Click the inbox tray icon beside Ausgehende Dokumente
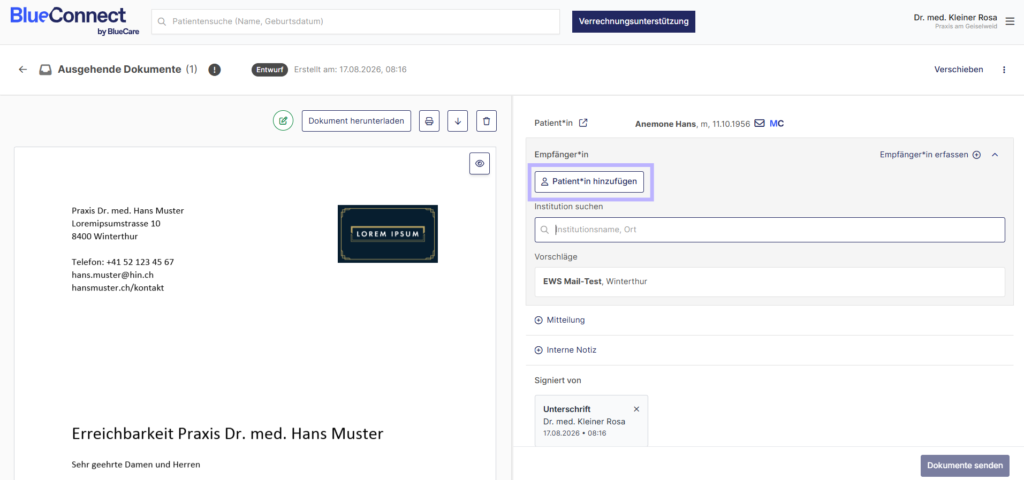Screen dimensions: 1024x480 point(45,69)
